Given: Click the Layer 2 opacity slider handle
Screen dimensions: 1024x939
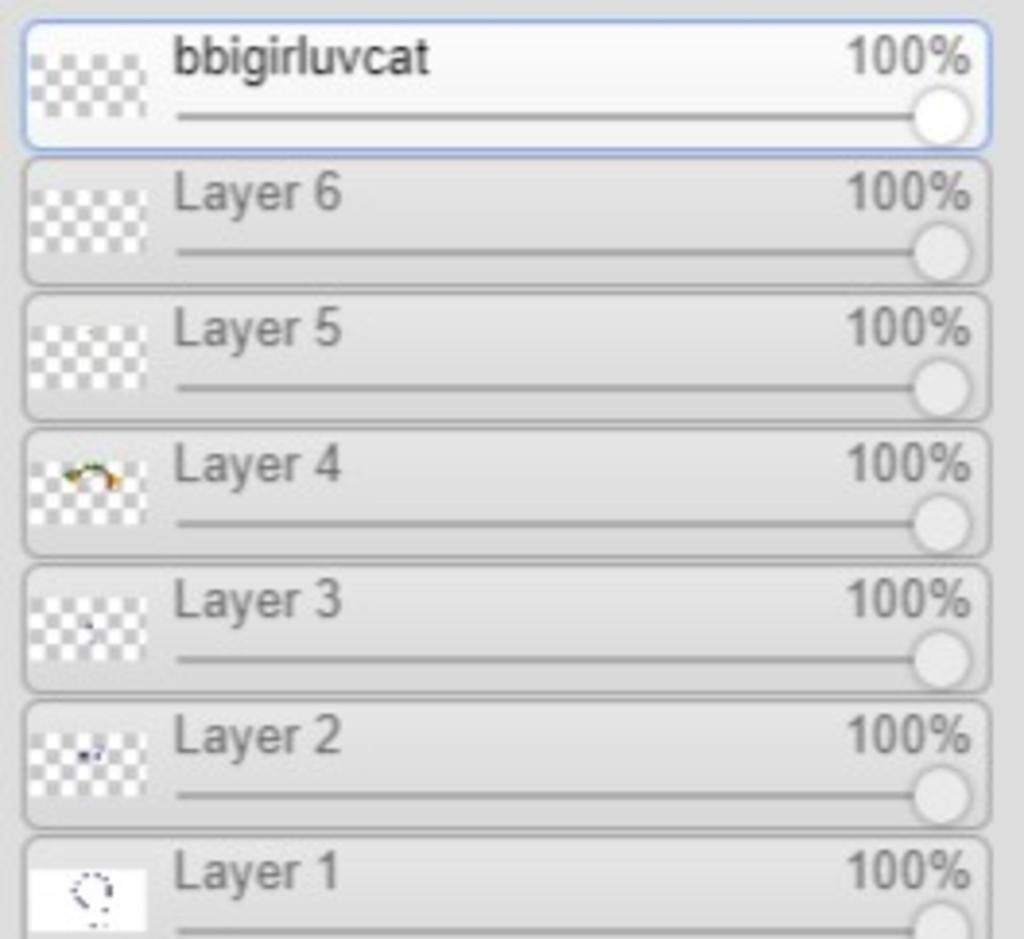Looking at the screenshot, I should (x=941, y=797).
